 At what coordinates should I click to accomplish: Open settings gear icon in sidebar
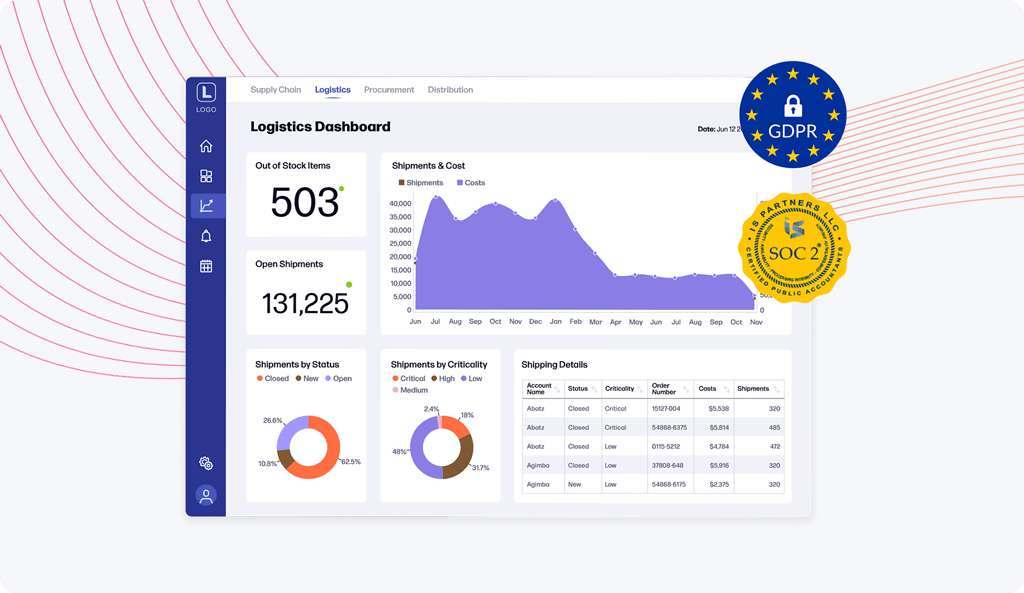[x=206, y=463]
